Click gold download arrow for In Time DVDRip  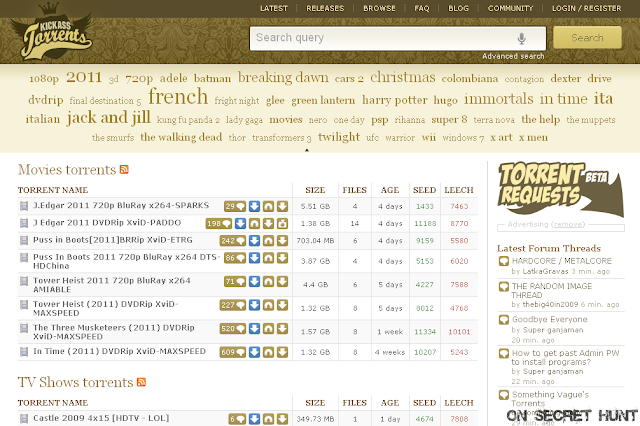click(282, 352)
